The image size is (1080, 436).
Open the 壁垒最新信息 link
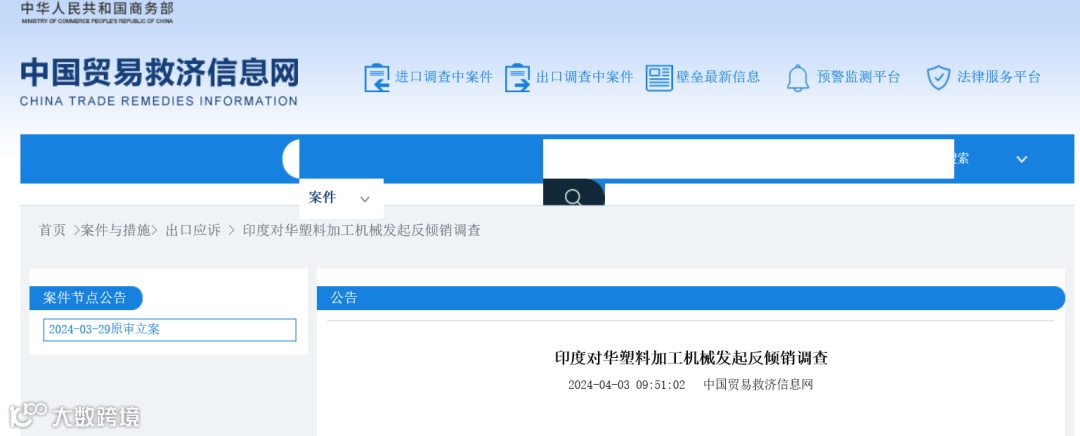click(718, 77)
